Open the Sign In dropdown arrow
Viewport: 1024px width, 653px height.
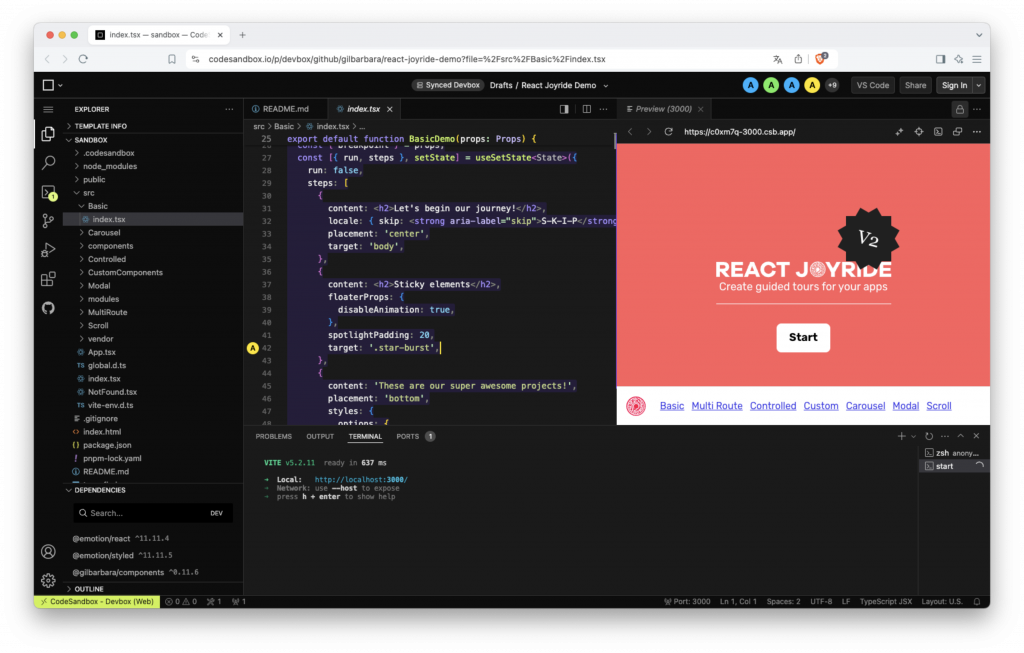pos(978,86)
